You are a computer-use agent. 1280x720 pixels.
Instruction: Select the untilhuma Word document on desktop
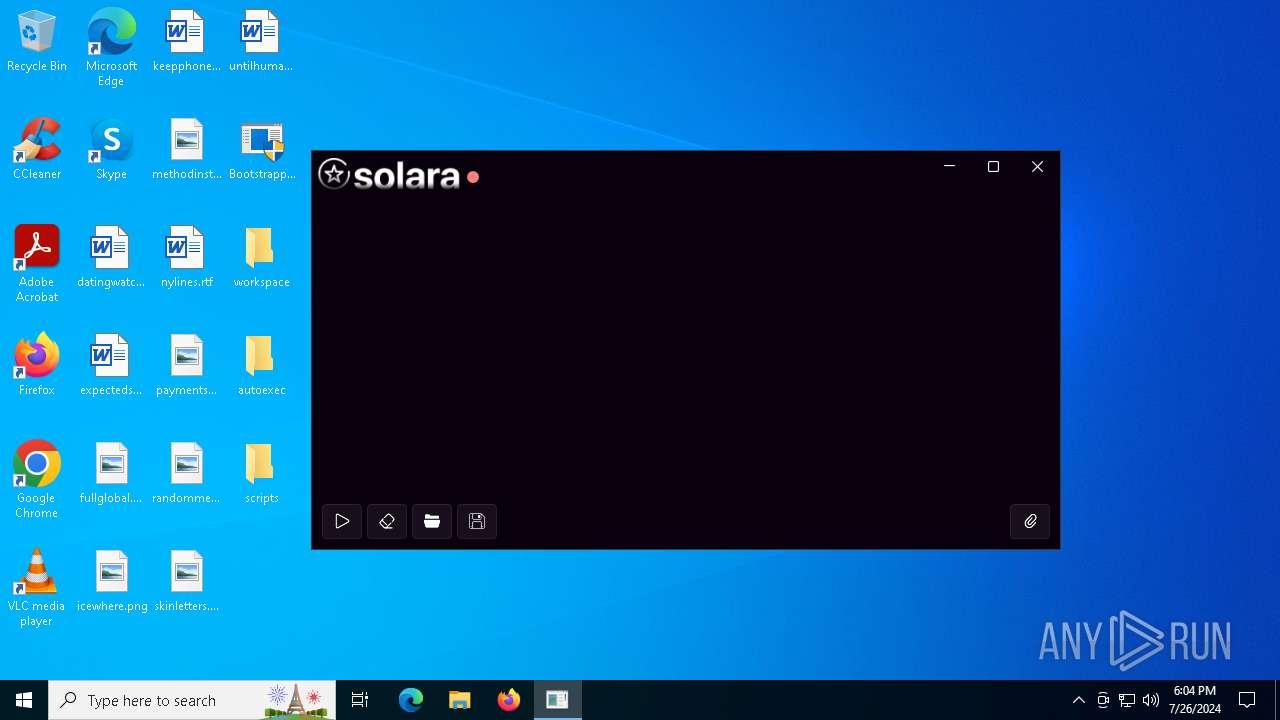[261, 42]
